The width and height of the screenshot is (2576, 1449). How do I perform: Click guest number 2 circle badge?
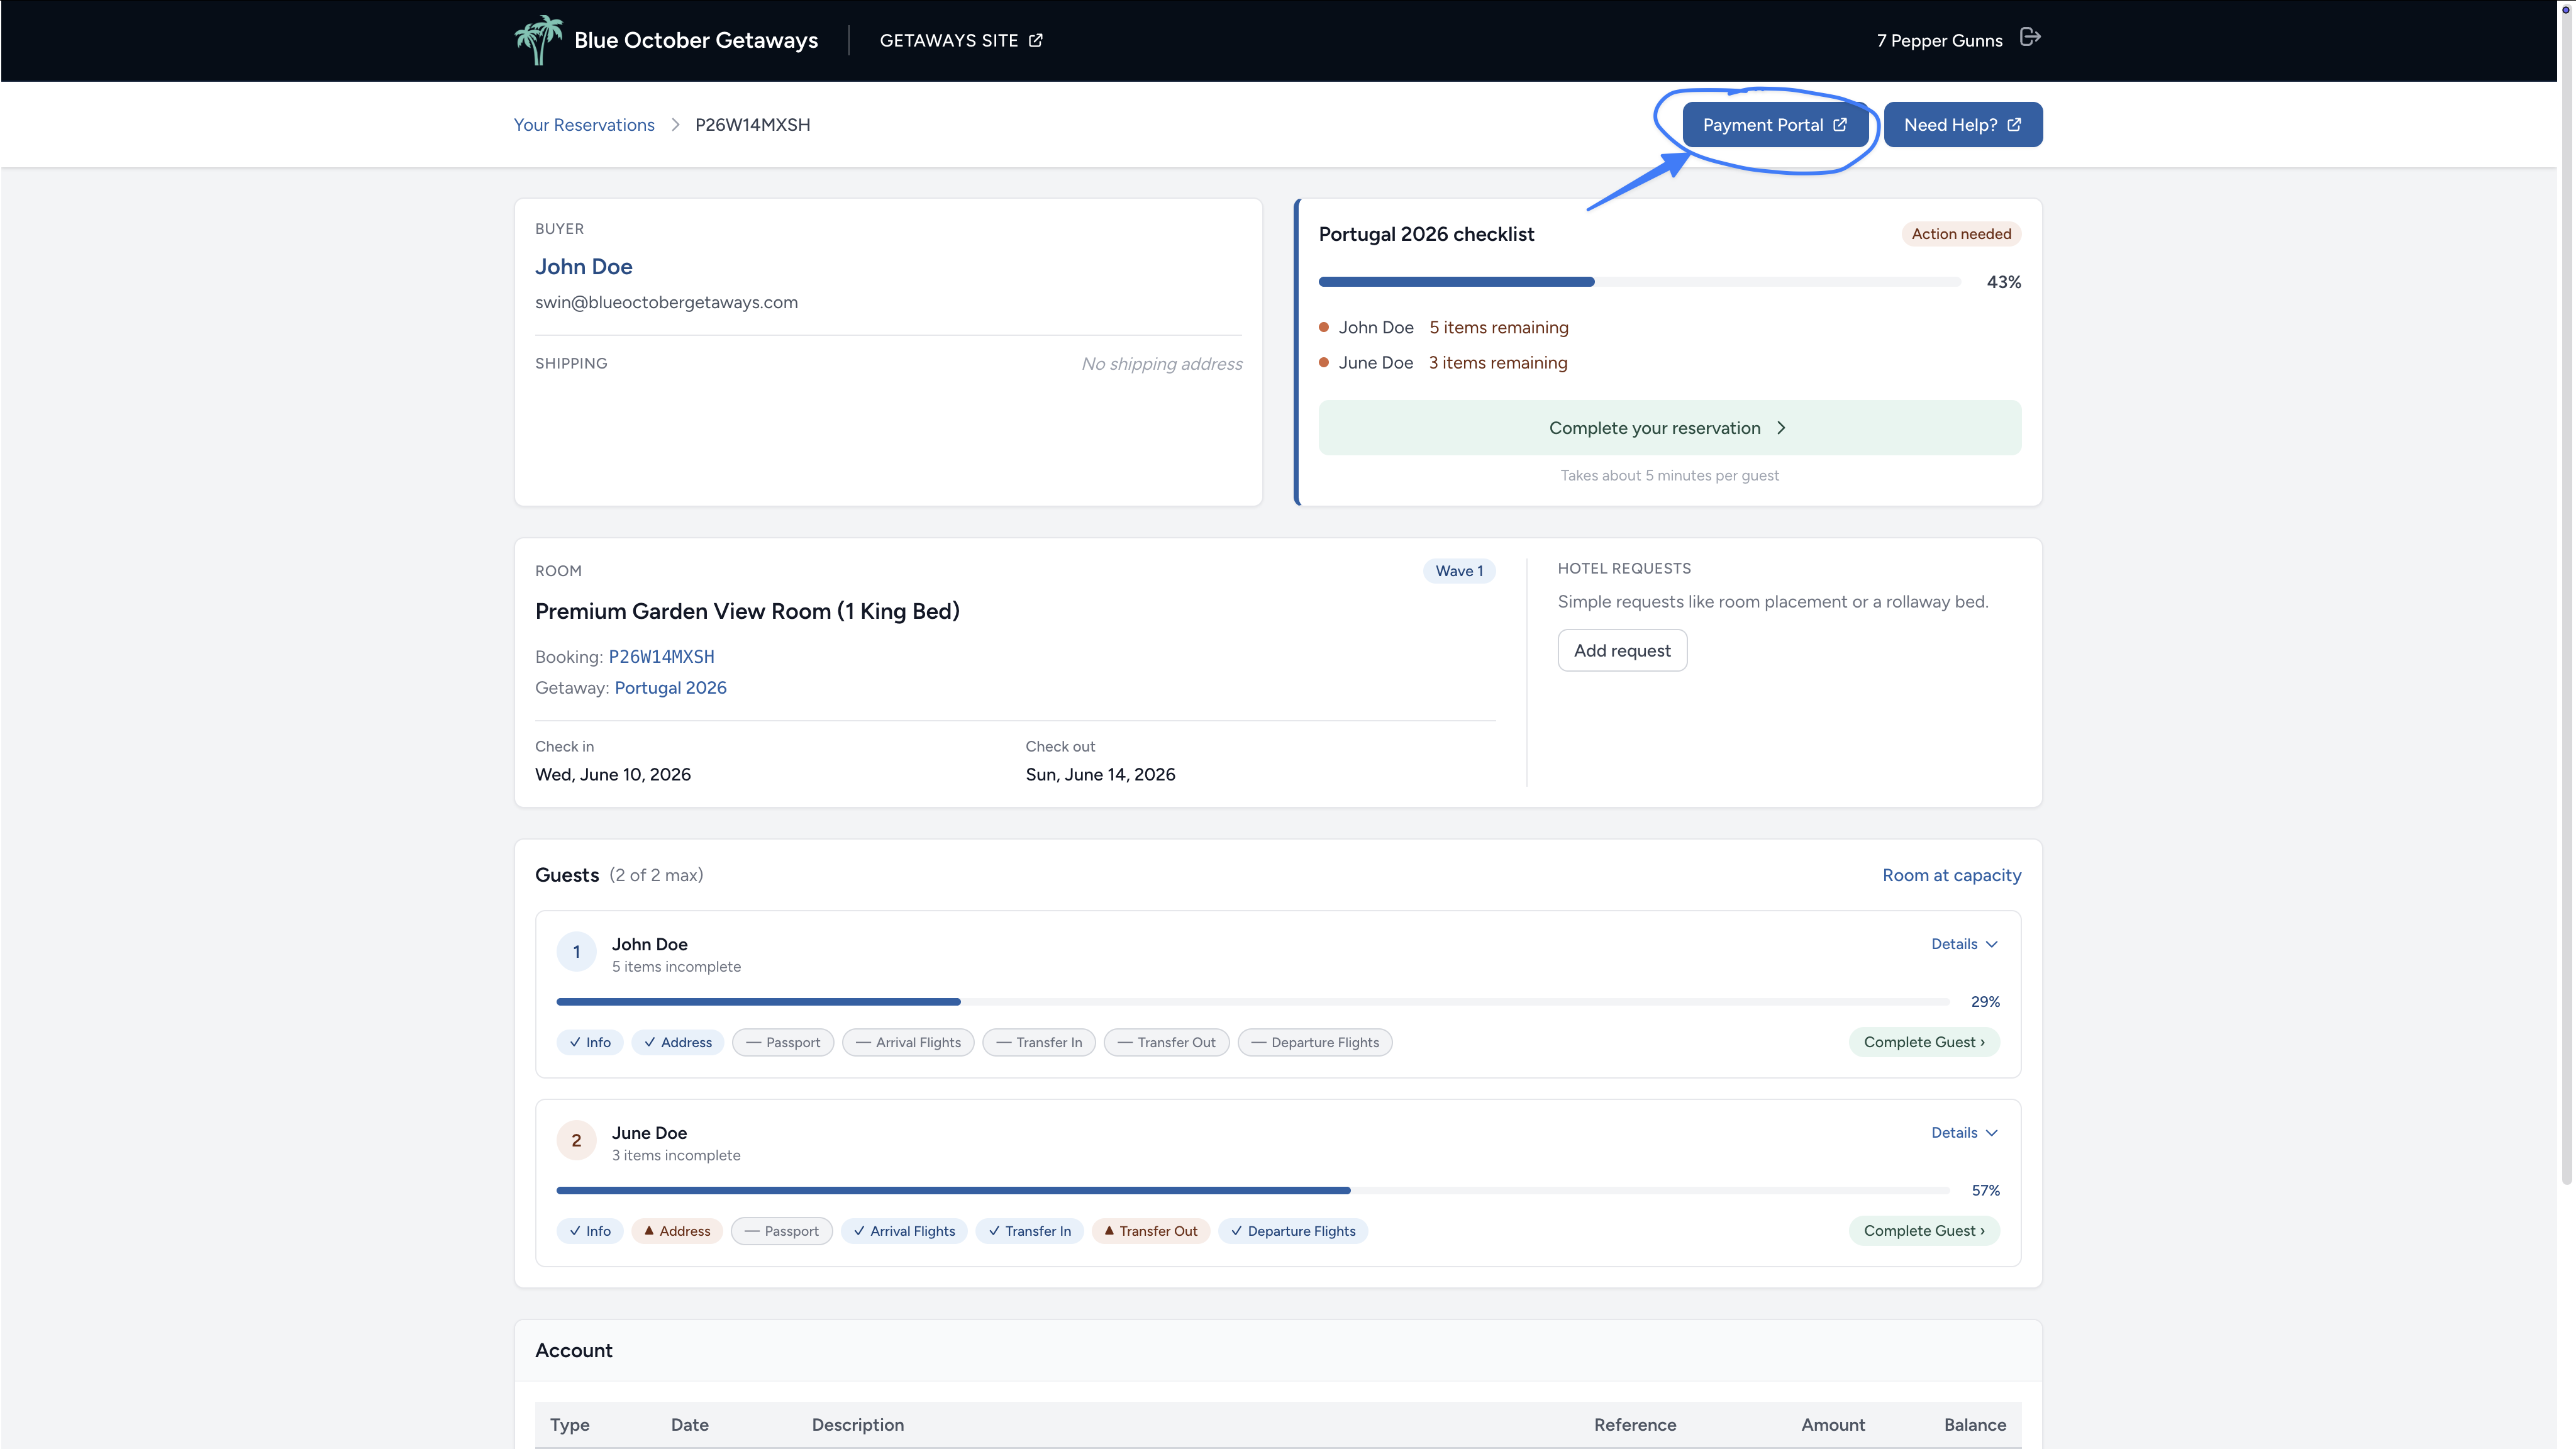[576, 1140]
